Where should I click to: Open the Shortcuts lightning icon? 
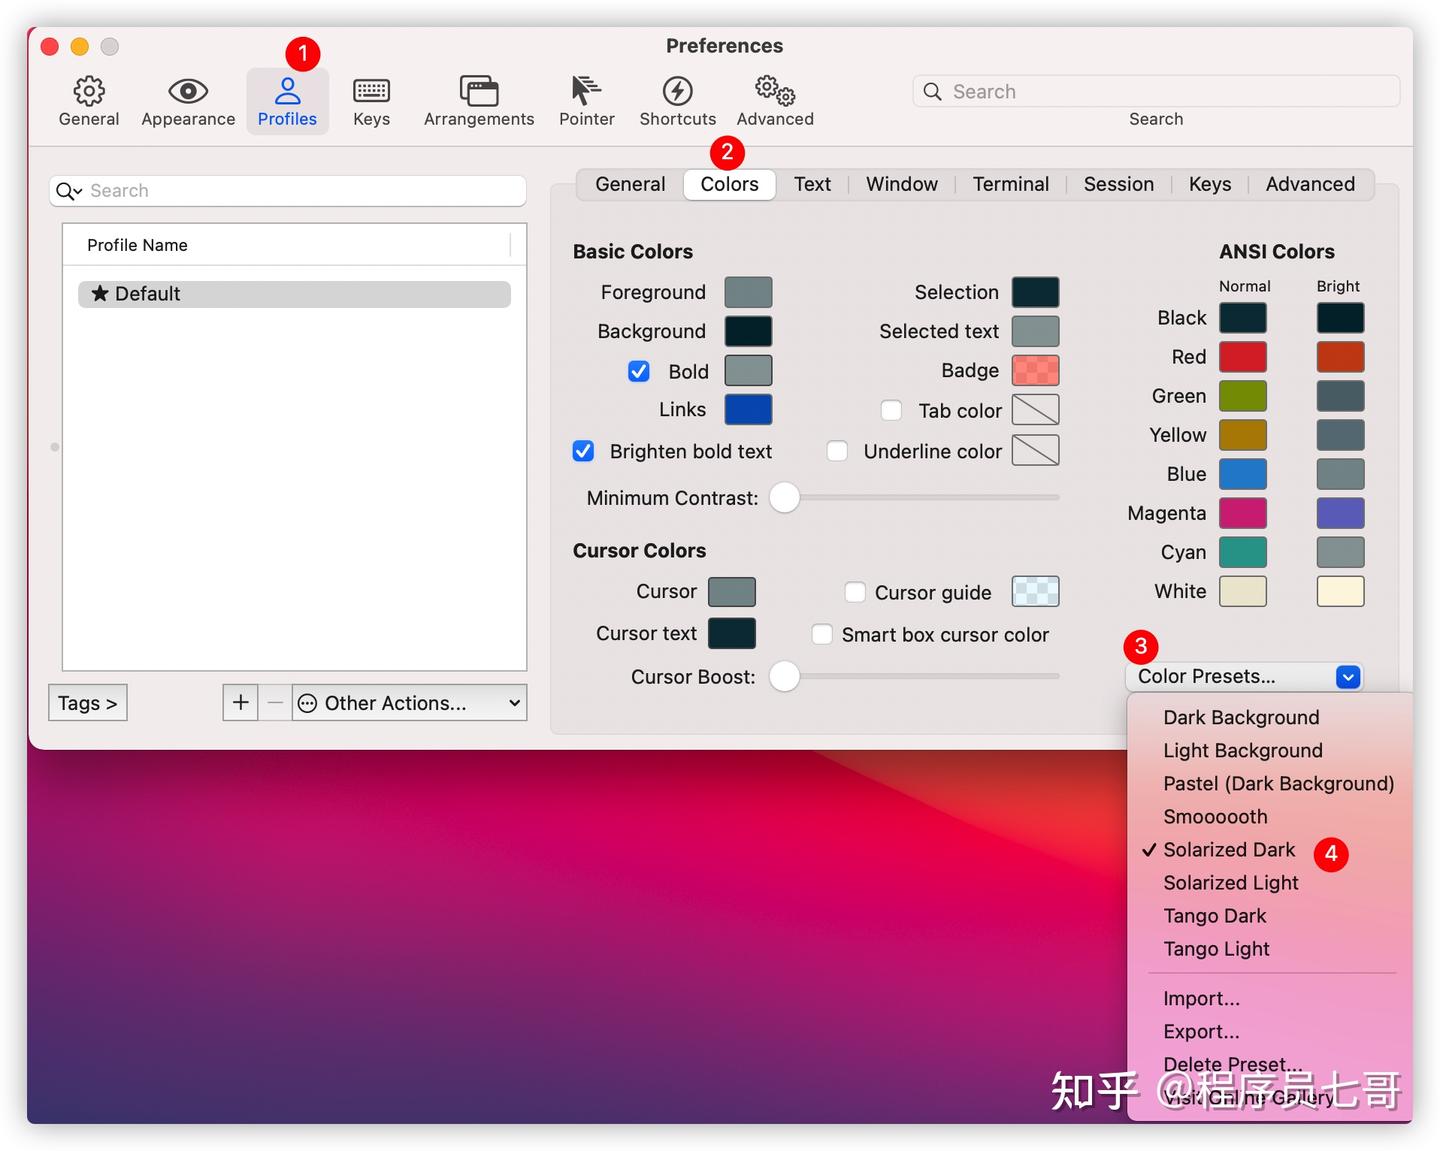coord(678,91)
